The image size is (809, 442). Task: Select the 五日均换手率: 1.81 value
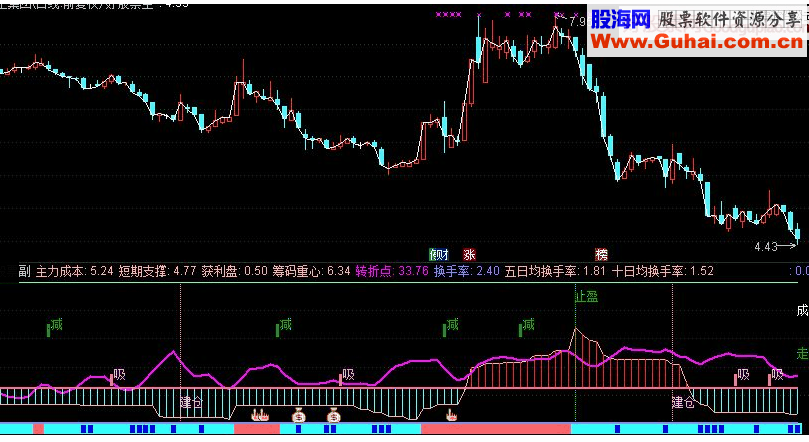click(556, 271)
